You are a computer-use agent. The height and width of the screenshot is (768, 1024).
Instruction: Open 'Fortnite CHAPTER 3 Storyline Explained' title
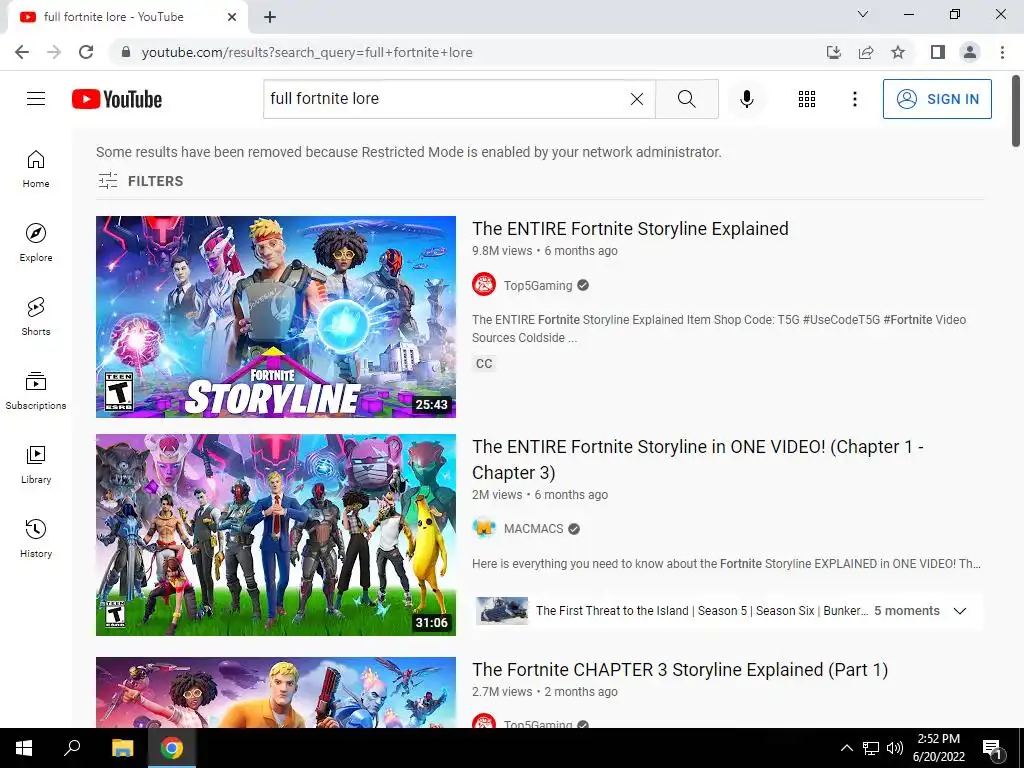coord(680,669)
